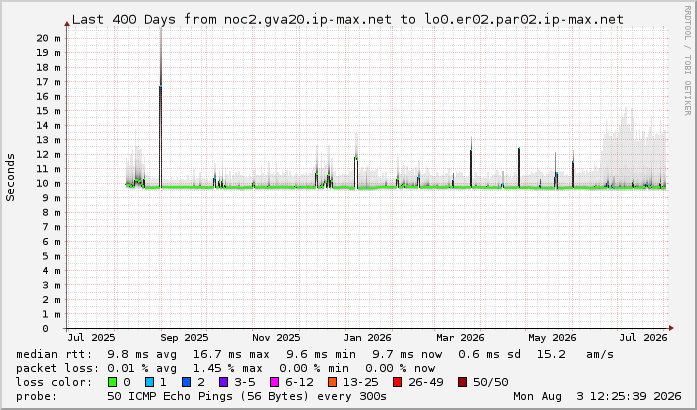Screen dimensions: 697x410
Task: Click the '1 m' y-axis tick label
Action: click(51, 314)
